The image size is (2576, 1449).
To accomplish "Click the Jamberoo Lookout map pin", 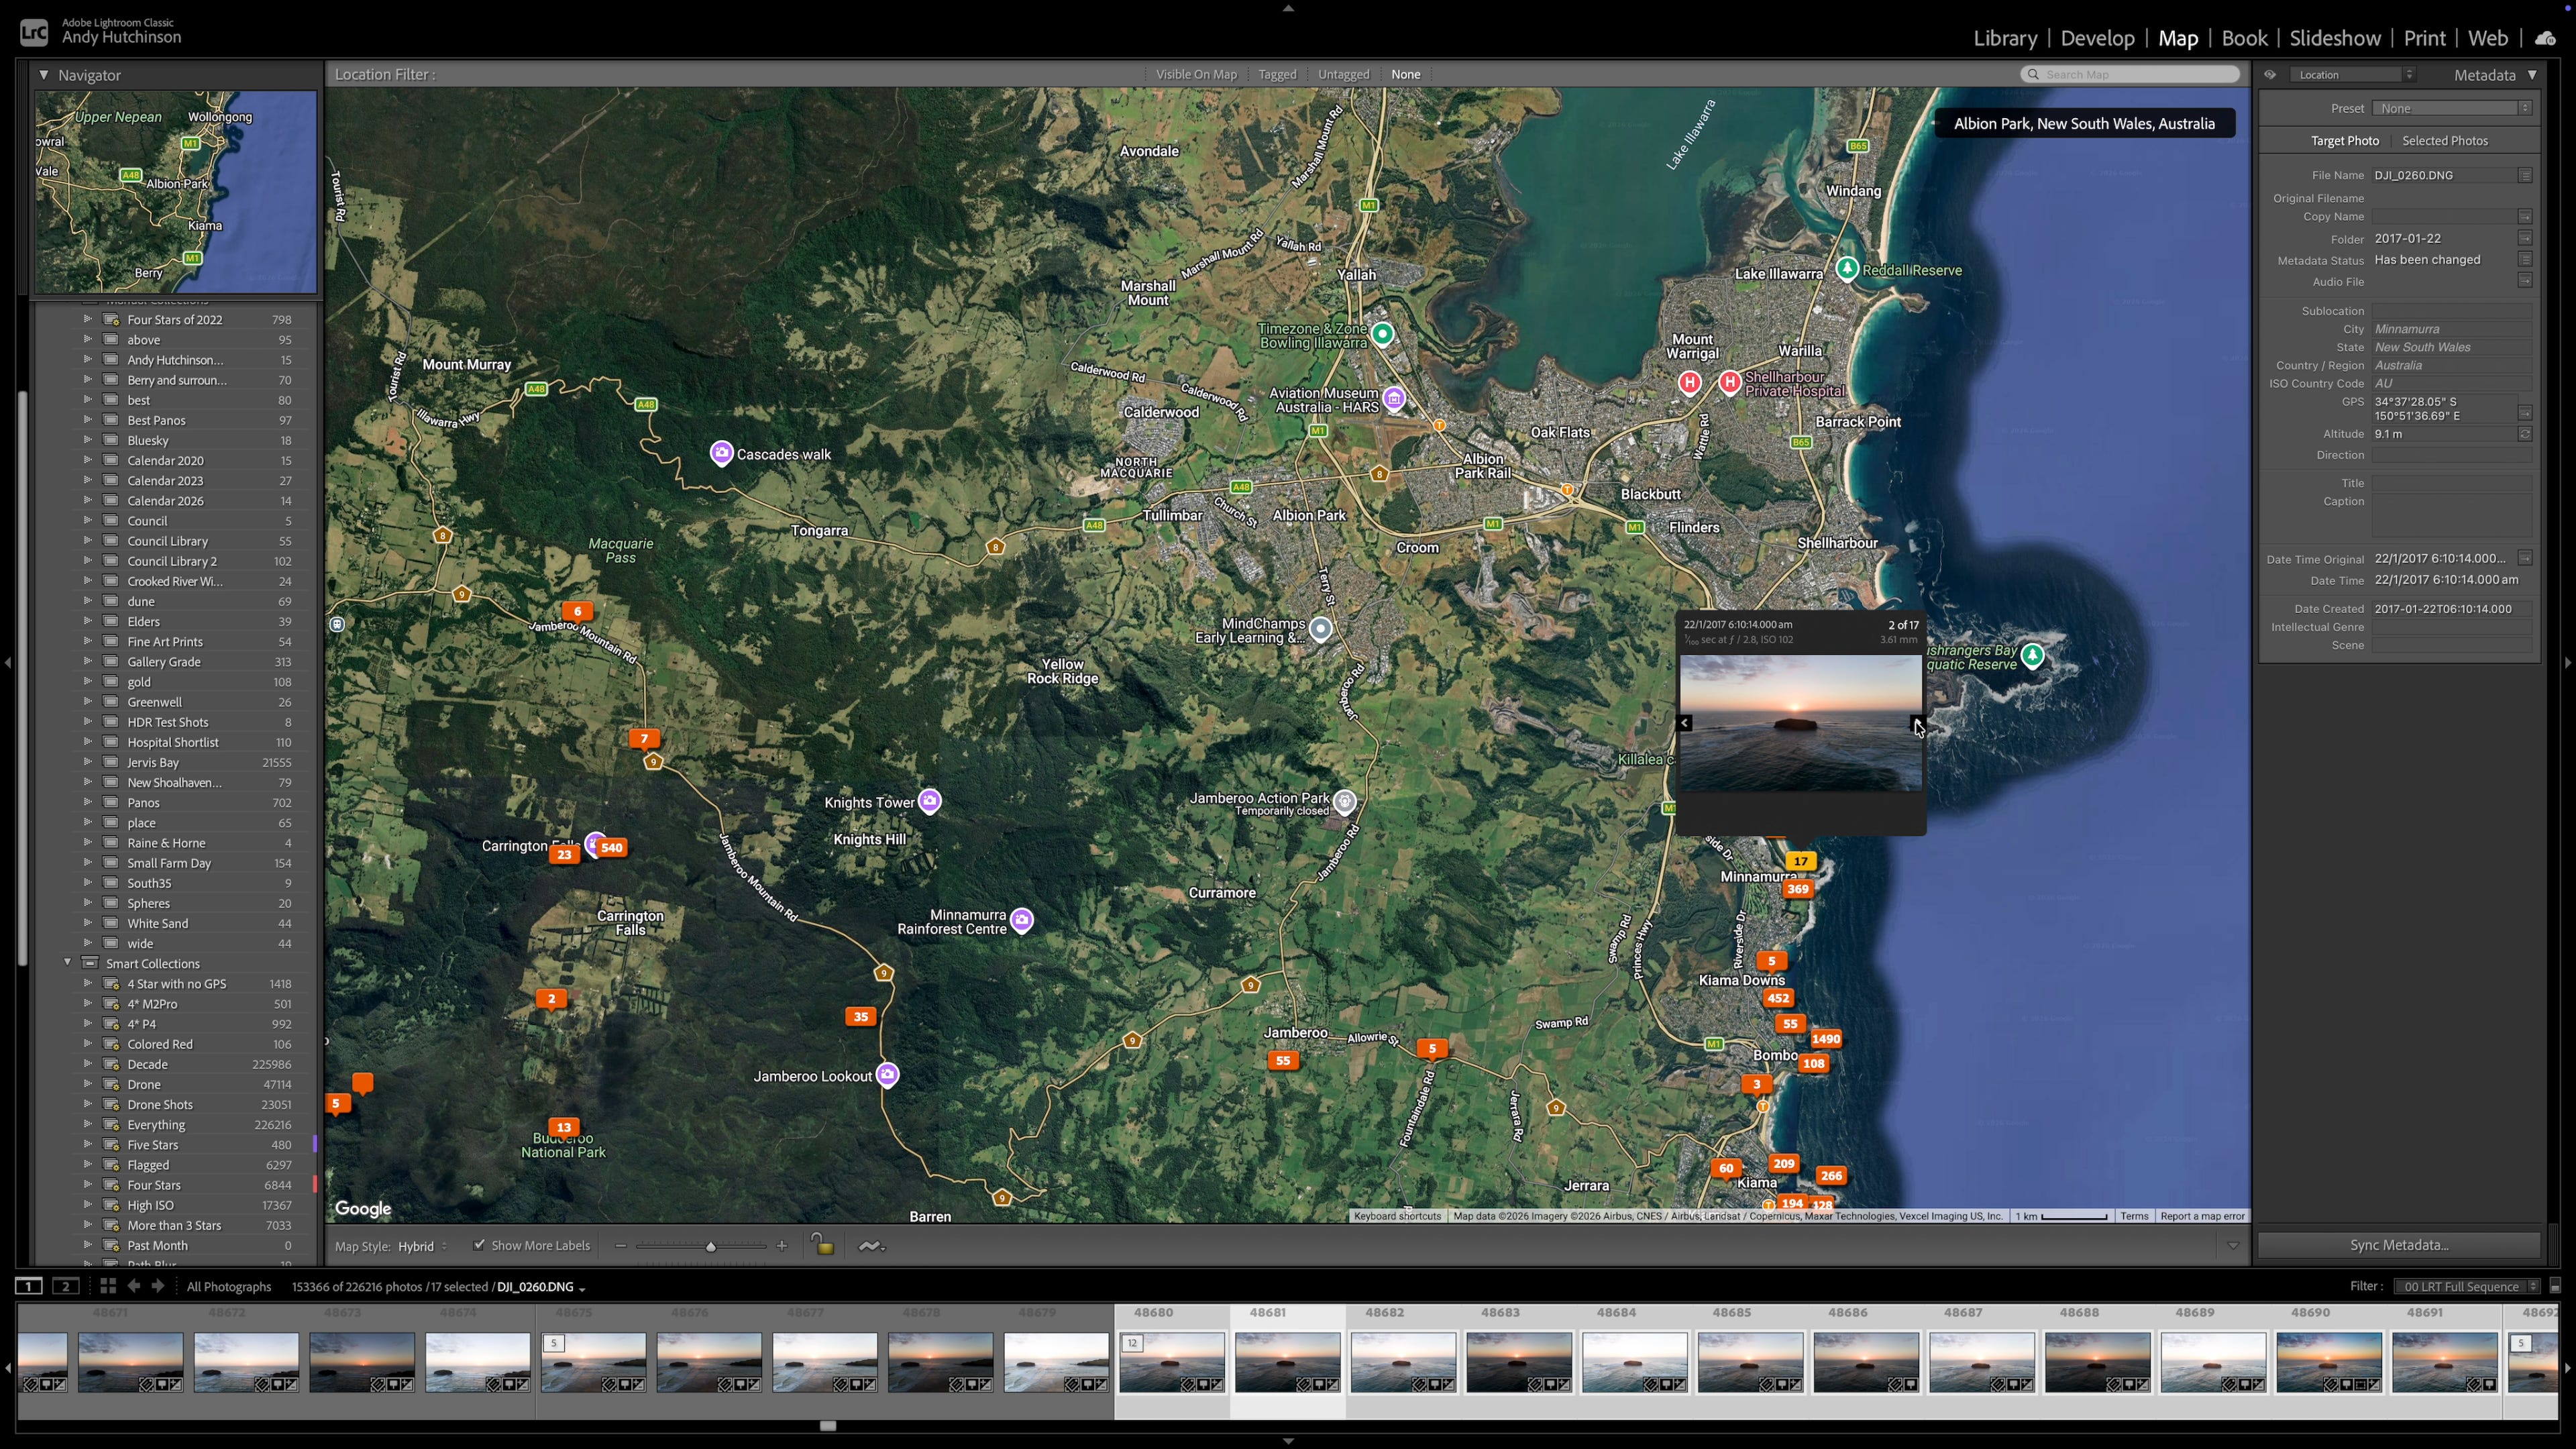I will [887, 1075].
